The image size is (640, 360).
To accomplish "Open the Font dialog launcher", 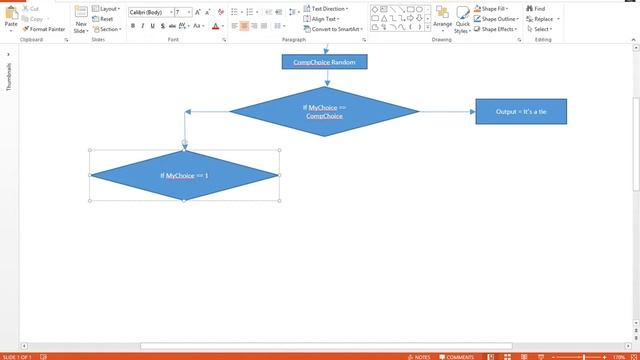I will pyautogui.click(x=224, y=40).
